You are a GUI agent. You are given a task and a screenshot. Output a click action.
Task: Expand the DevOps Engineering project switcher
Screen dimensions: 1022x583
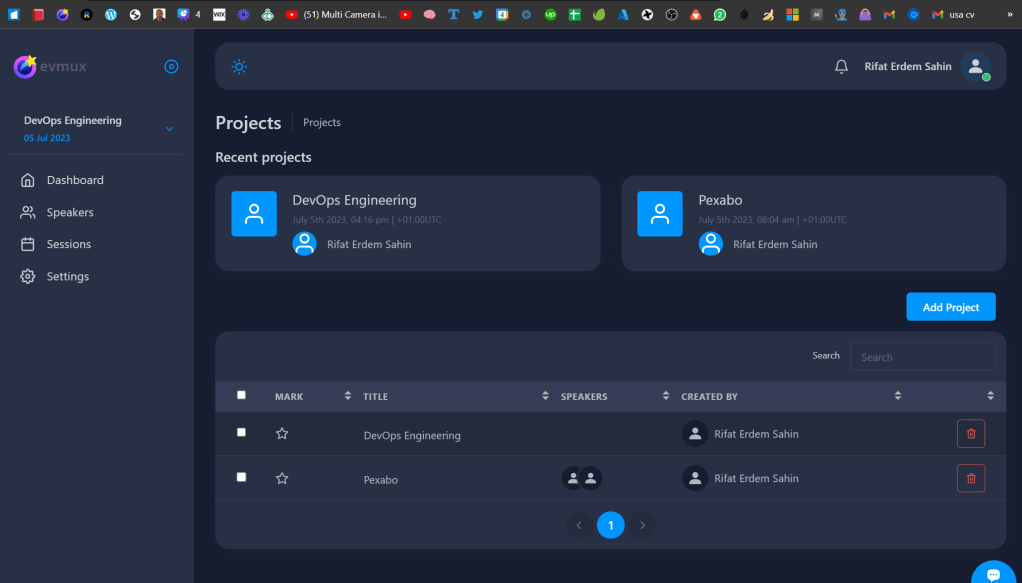tap(169, 129)
